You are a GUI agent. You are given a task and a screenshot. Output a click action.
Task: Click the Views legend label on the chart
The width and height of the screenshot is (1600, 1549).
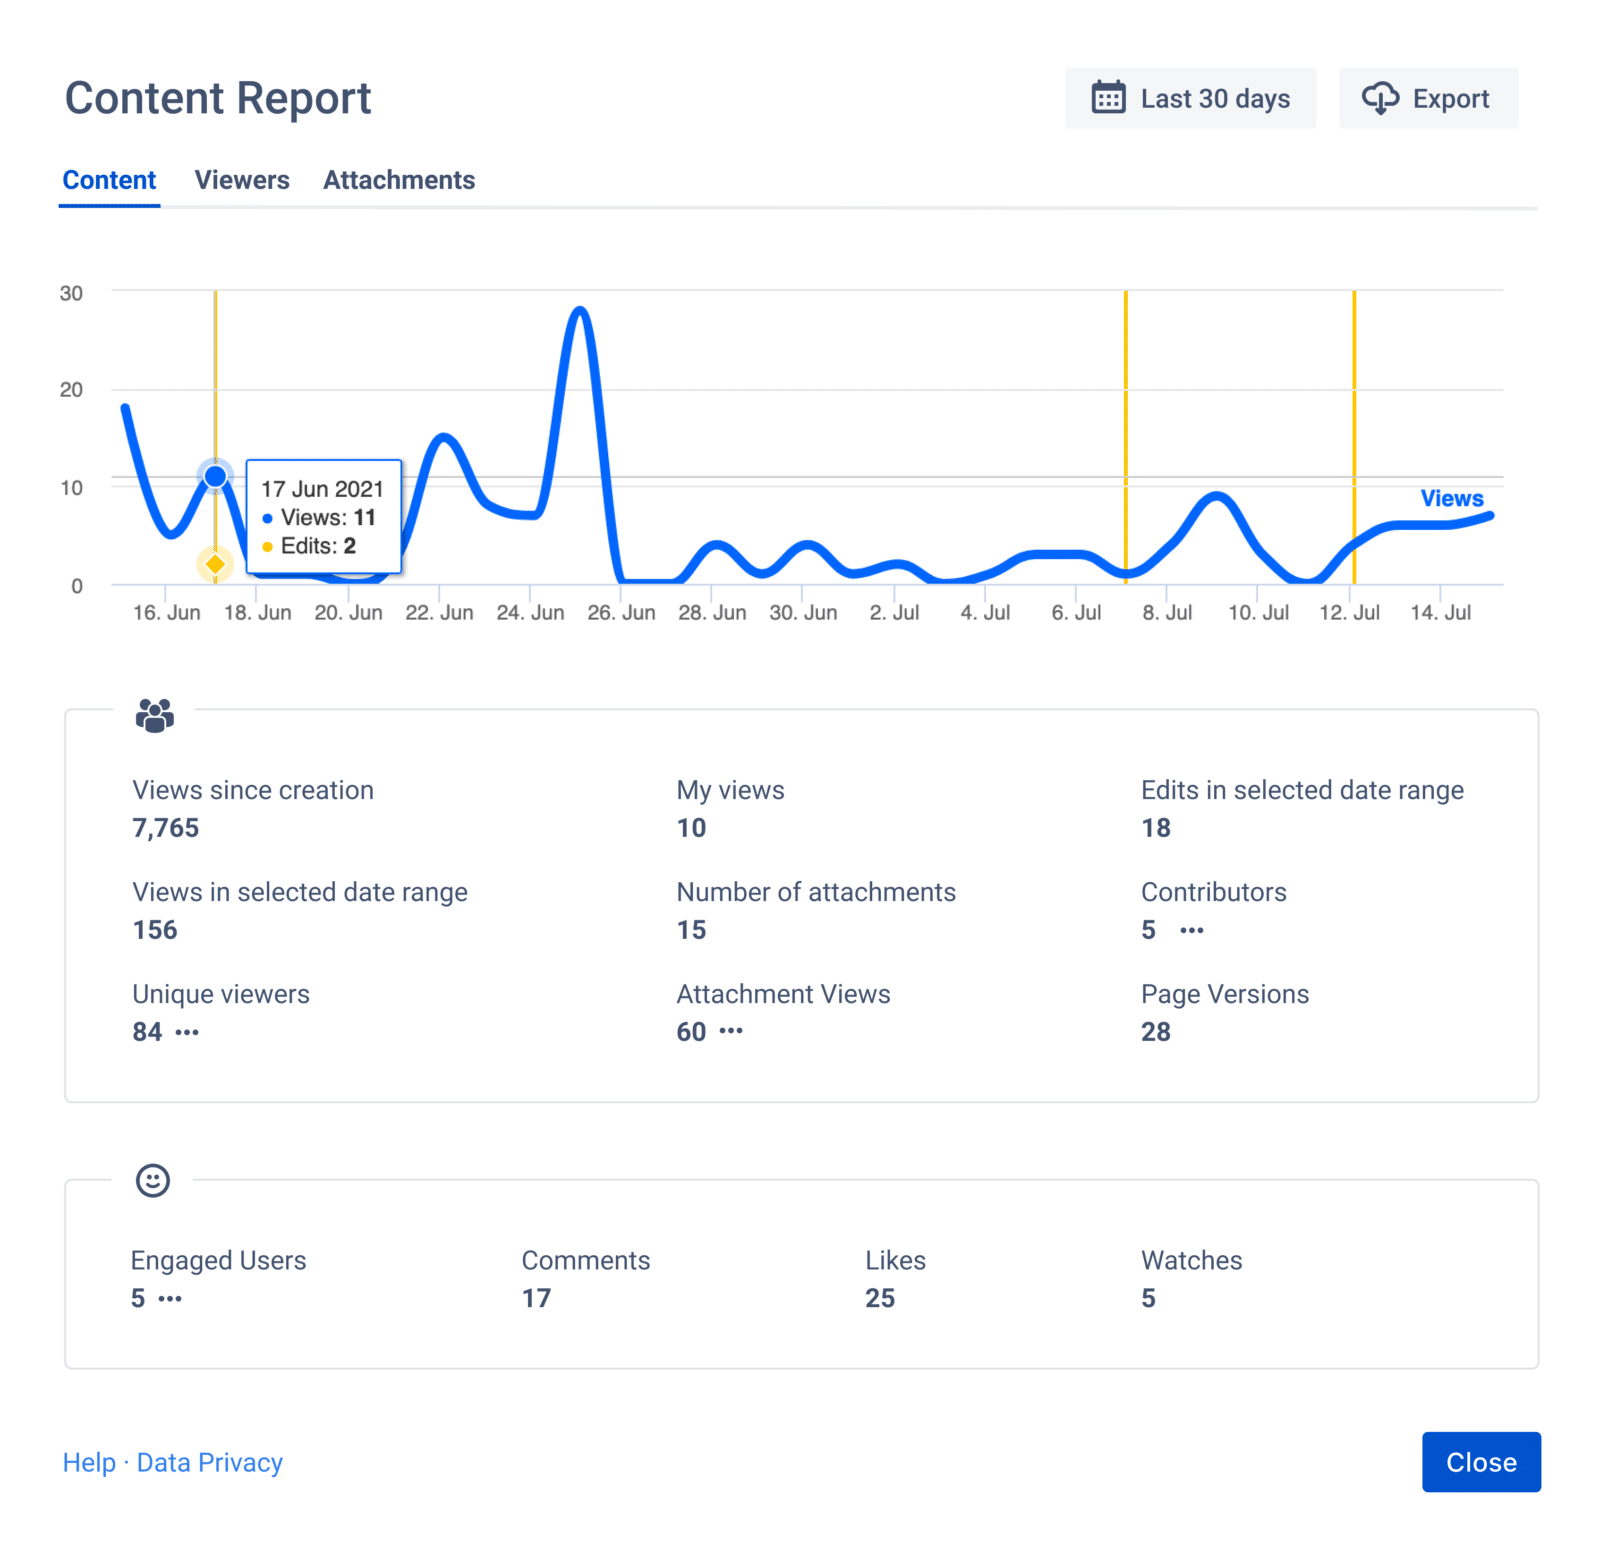point(1451,498)
